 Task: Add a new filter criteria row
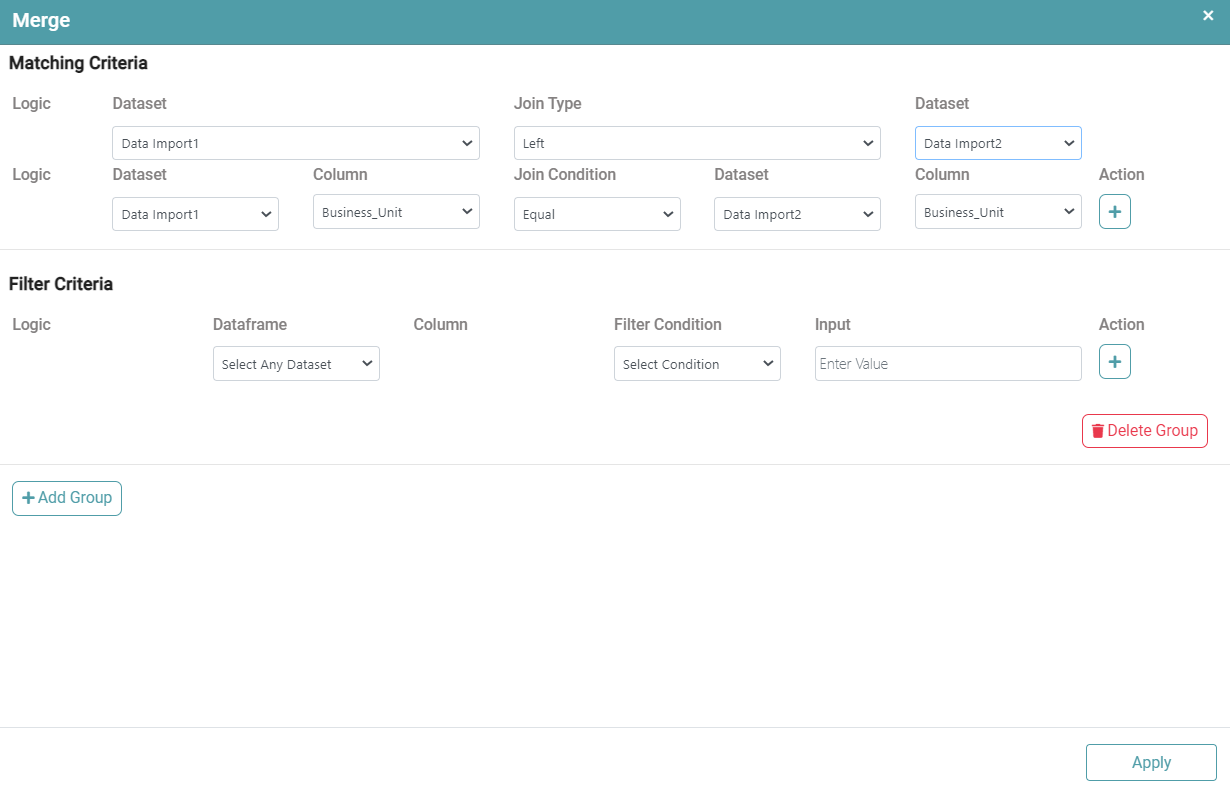[1114, 362]
